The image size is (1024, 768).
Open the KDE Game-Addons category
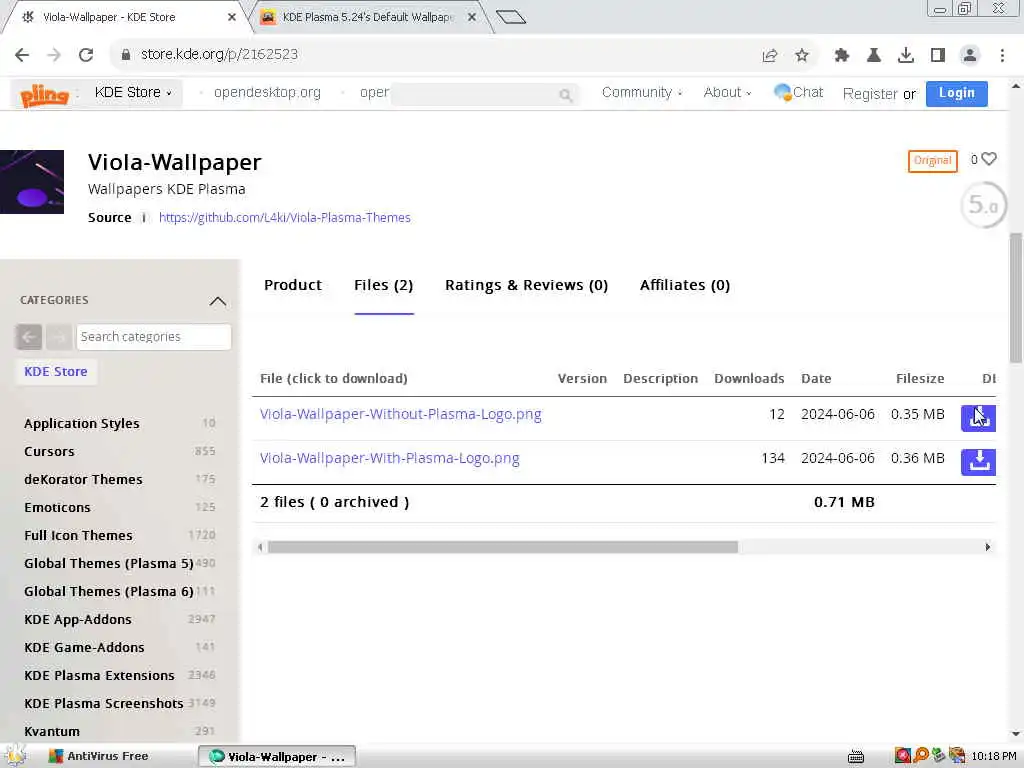(x=84, y=648)
